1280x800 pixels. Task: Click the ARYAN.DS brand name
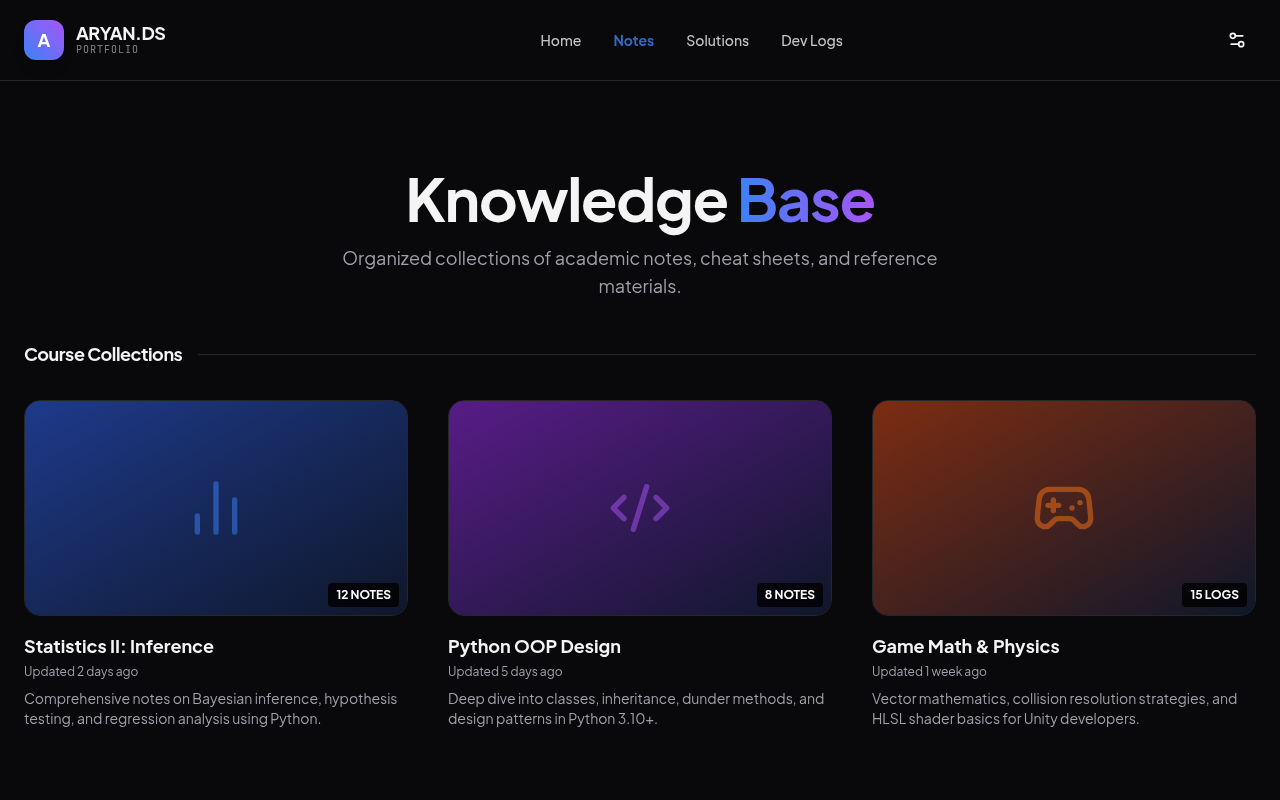click(x=121, y=34)
